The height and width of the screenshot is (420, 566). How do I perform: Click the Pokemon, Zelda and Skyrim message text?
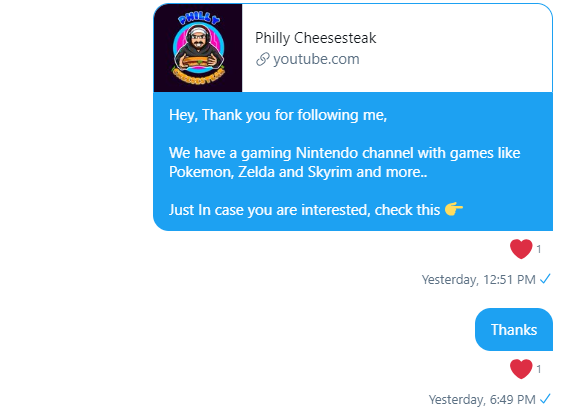[298, 172]
